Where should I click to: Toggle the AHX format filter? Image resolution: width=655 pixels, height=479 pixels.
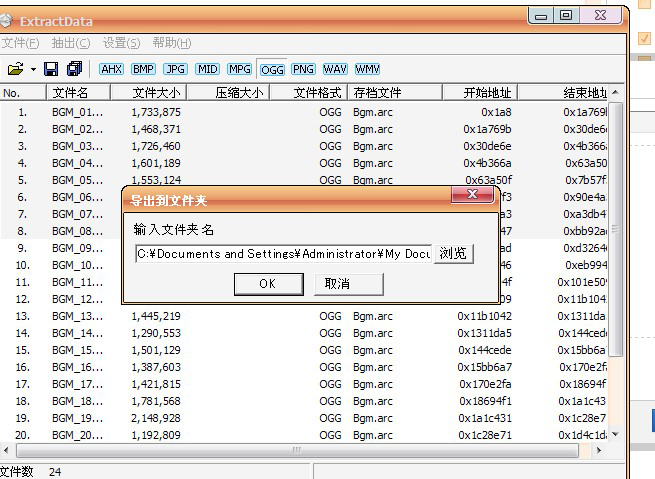point(111,69)
